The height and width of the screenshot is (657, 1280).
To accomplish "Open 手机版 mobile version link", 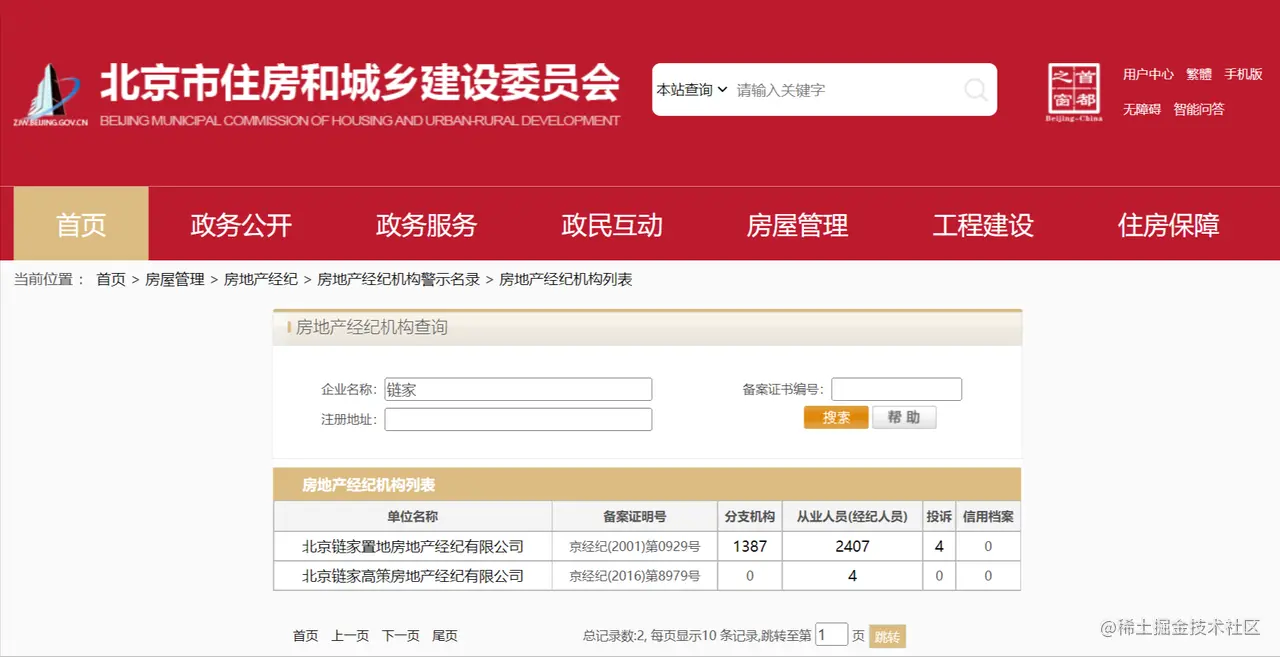I will click(1243, 74).
